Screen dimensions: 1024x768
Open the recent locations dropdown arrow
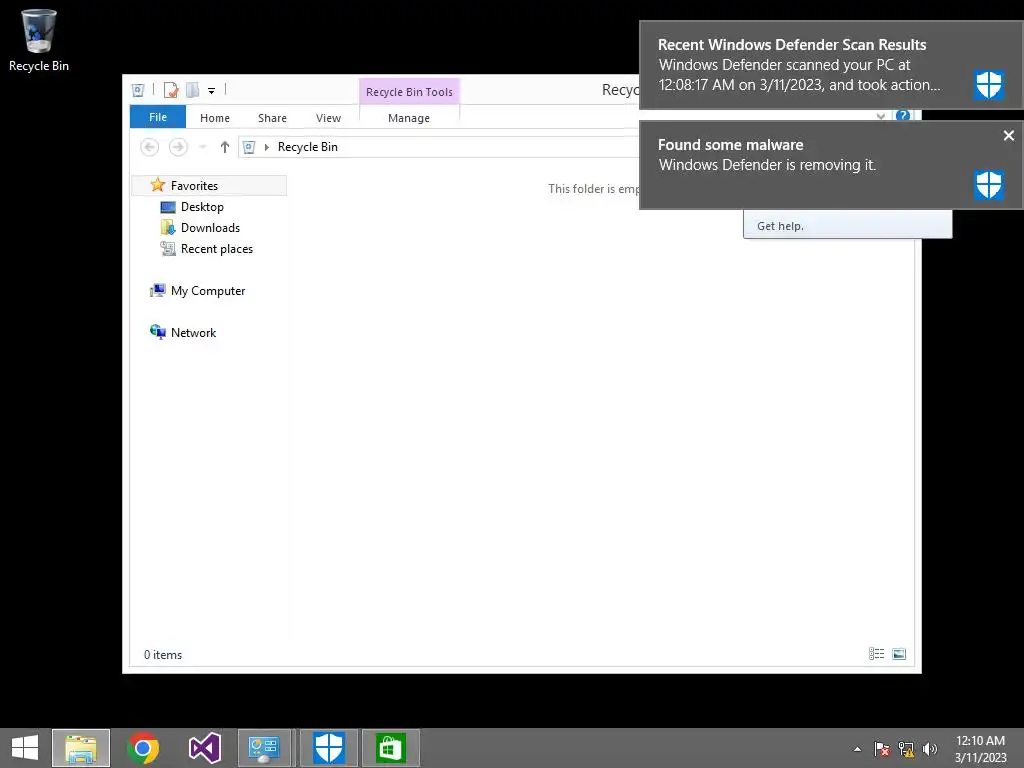[203, 147]
